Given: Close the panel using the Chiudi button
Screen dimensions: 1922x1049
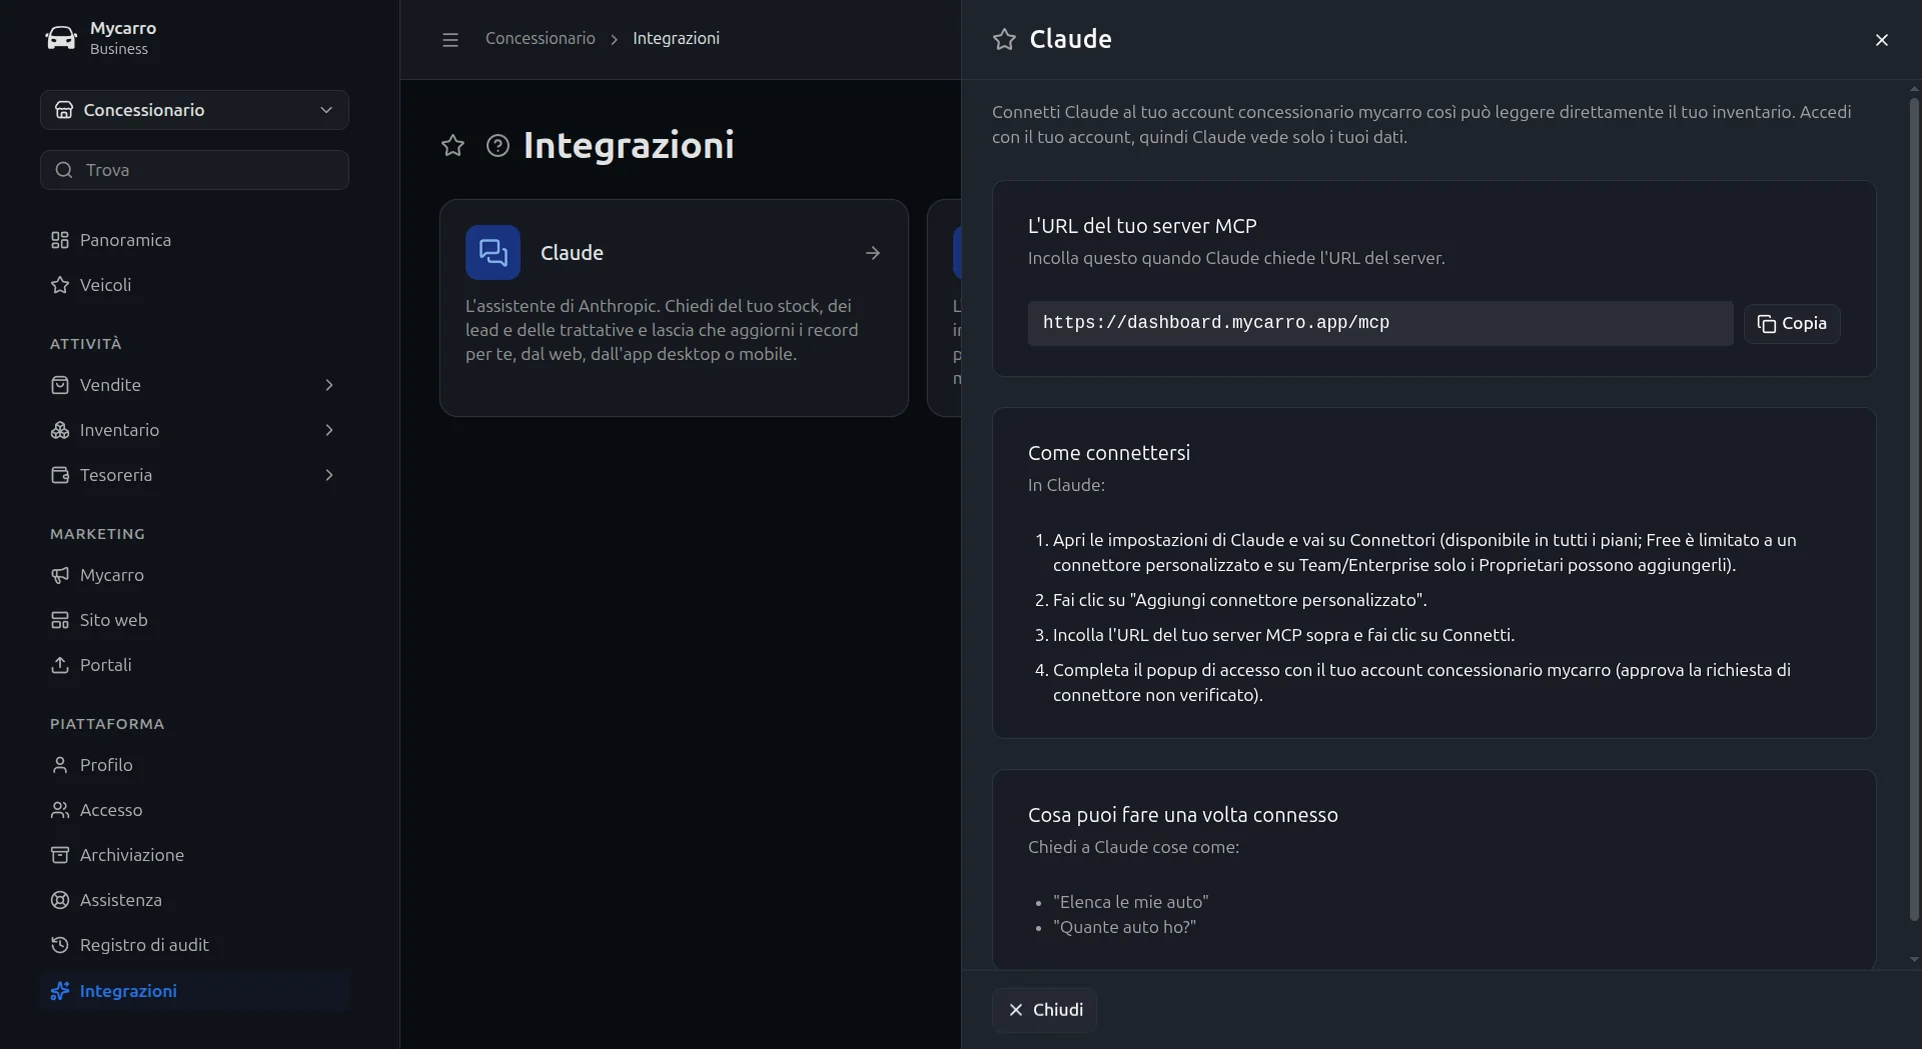Looking at the screenshot, I should pyautogui.click(x=1044, y=1010).
